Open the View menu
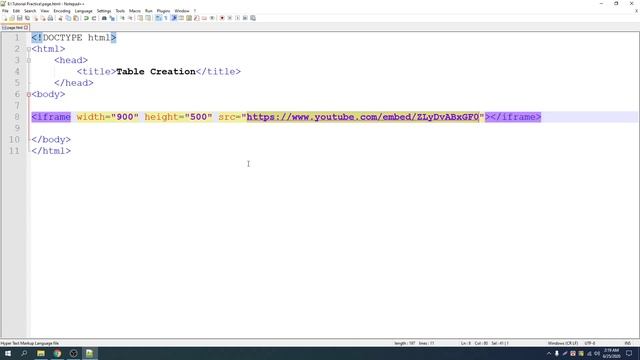The image size is (640, 360). [45, 11]
